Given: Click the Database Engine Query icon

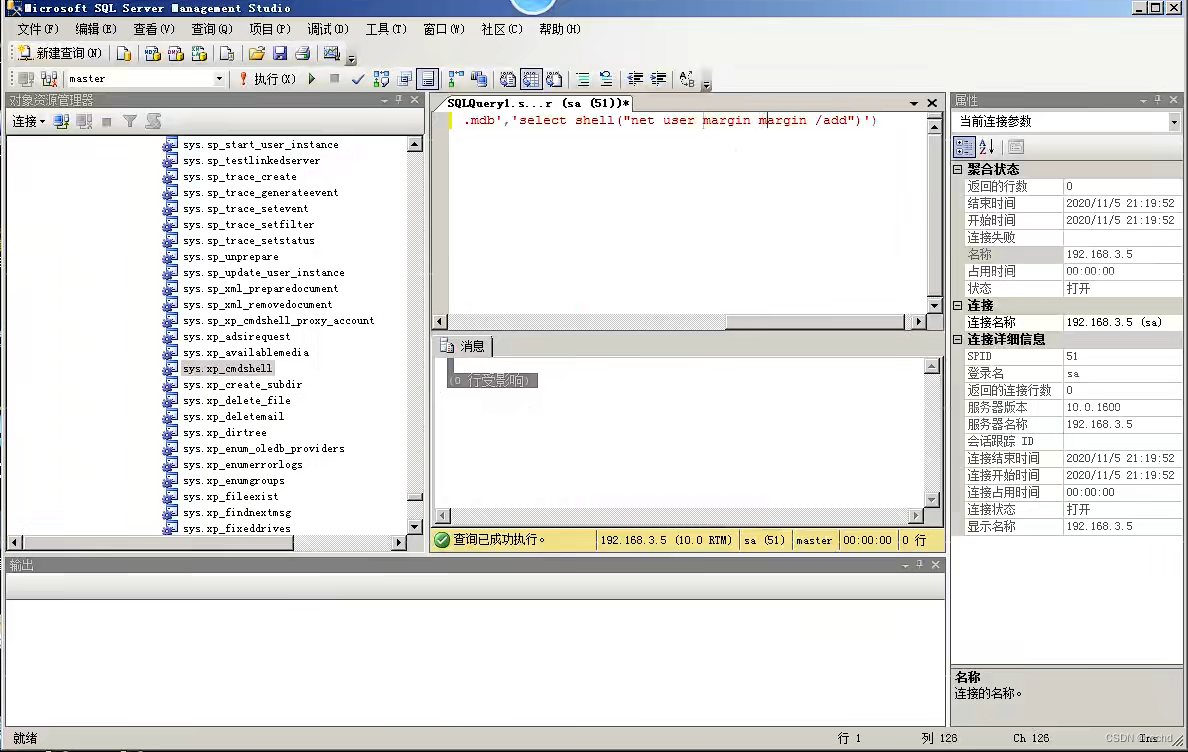Looking at the screenshot, I should [x=123, y=53].
